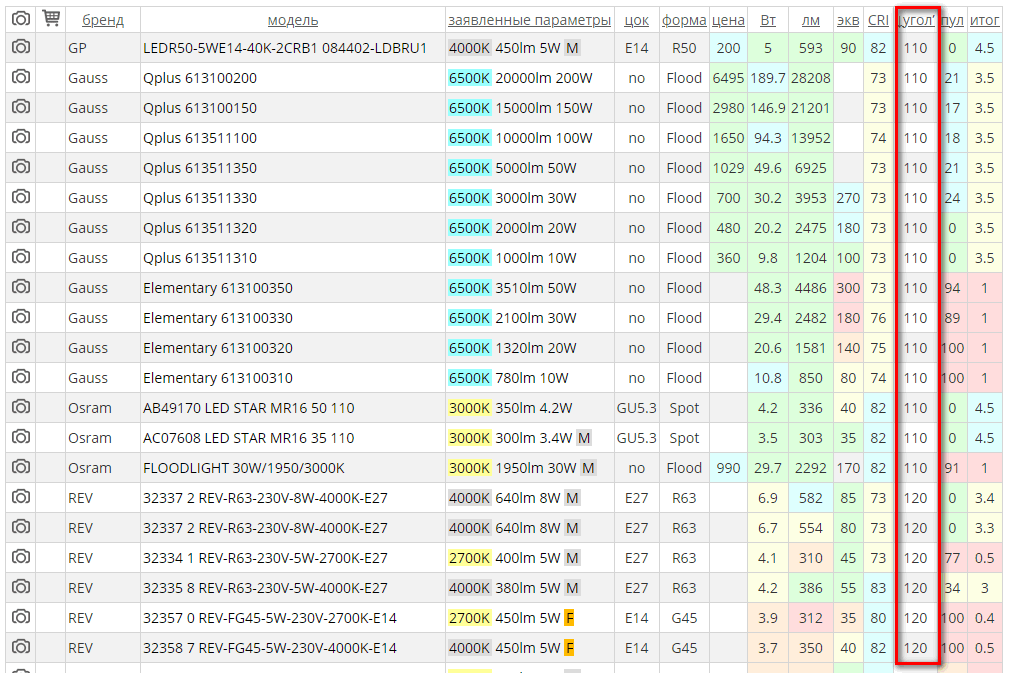1009x673 pixels.
Task: Select model FLOODLIGHT 30W/1950/3000K
Action: pyautogui.click(x=244, y=468)
